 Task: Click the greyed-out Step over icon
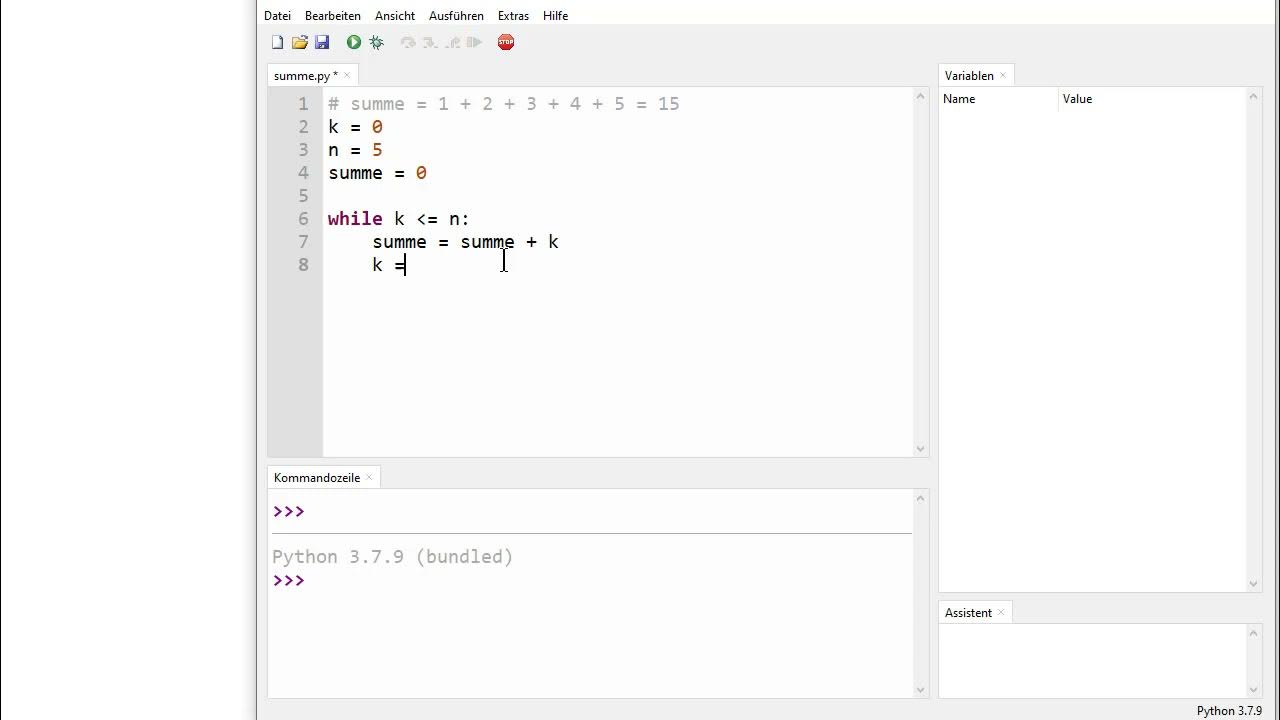(x=408, y=42)
